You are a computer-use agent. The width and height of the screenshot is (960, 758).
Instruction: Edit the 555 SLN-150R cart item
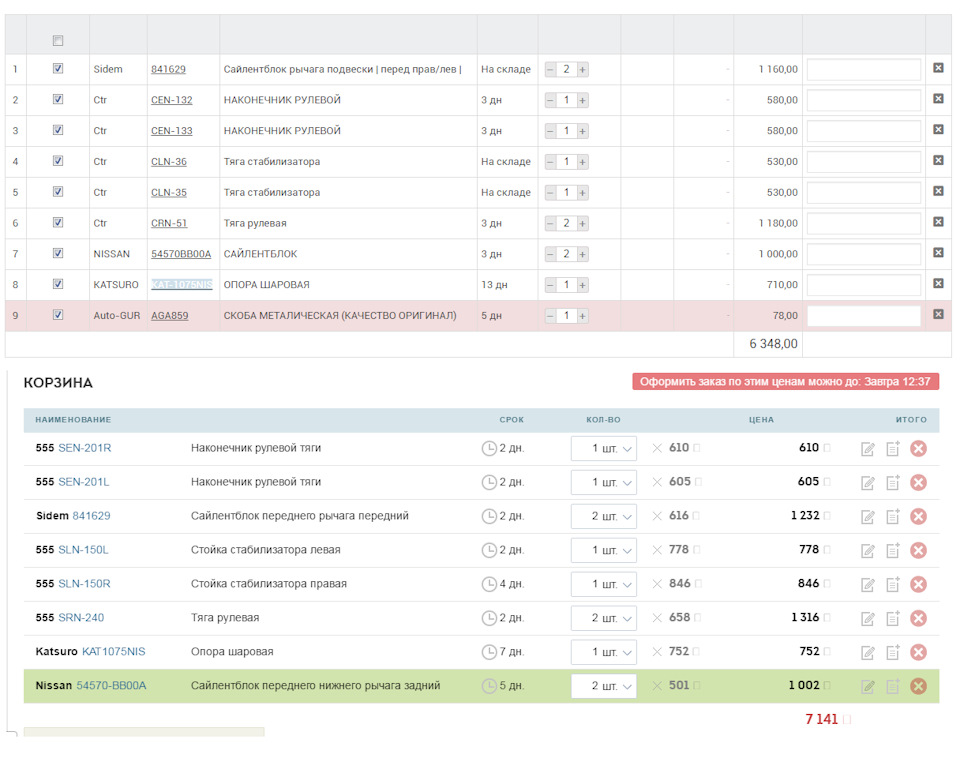tap(868, 585)
